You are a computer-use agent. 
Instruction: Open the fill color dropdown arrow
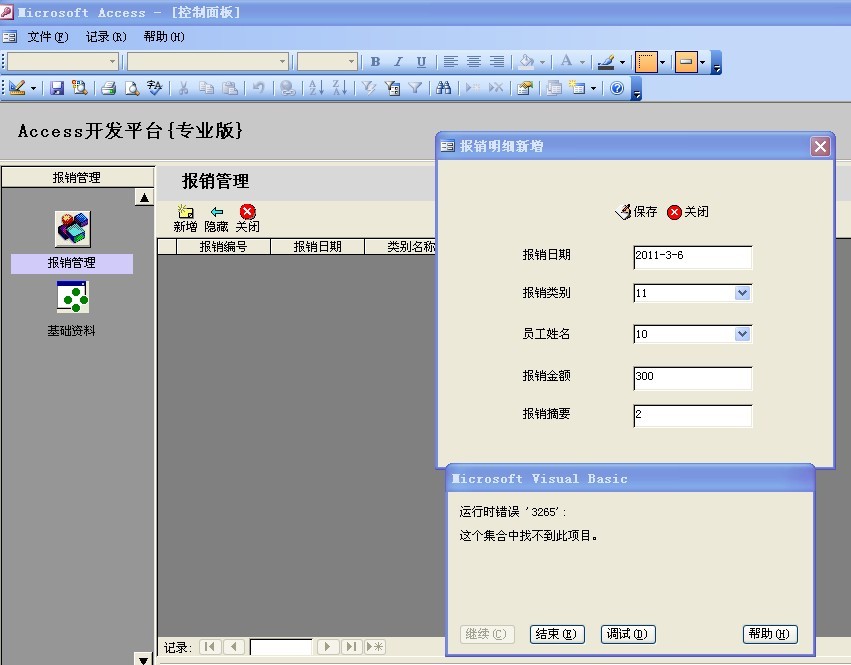click(x=542, y=62)
